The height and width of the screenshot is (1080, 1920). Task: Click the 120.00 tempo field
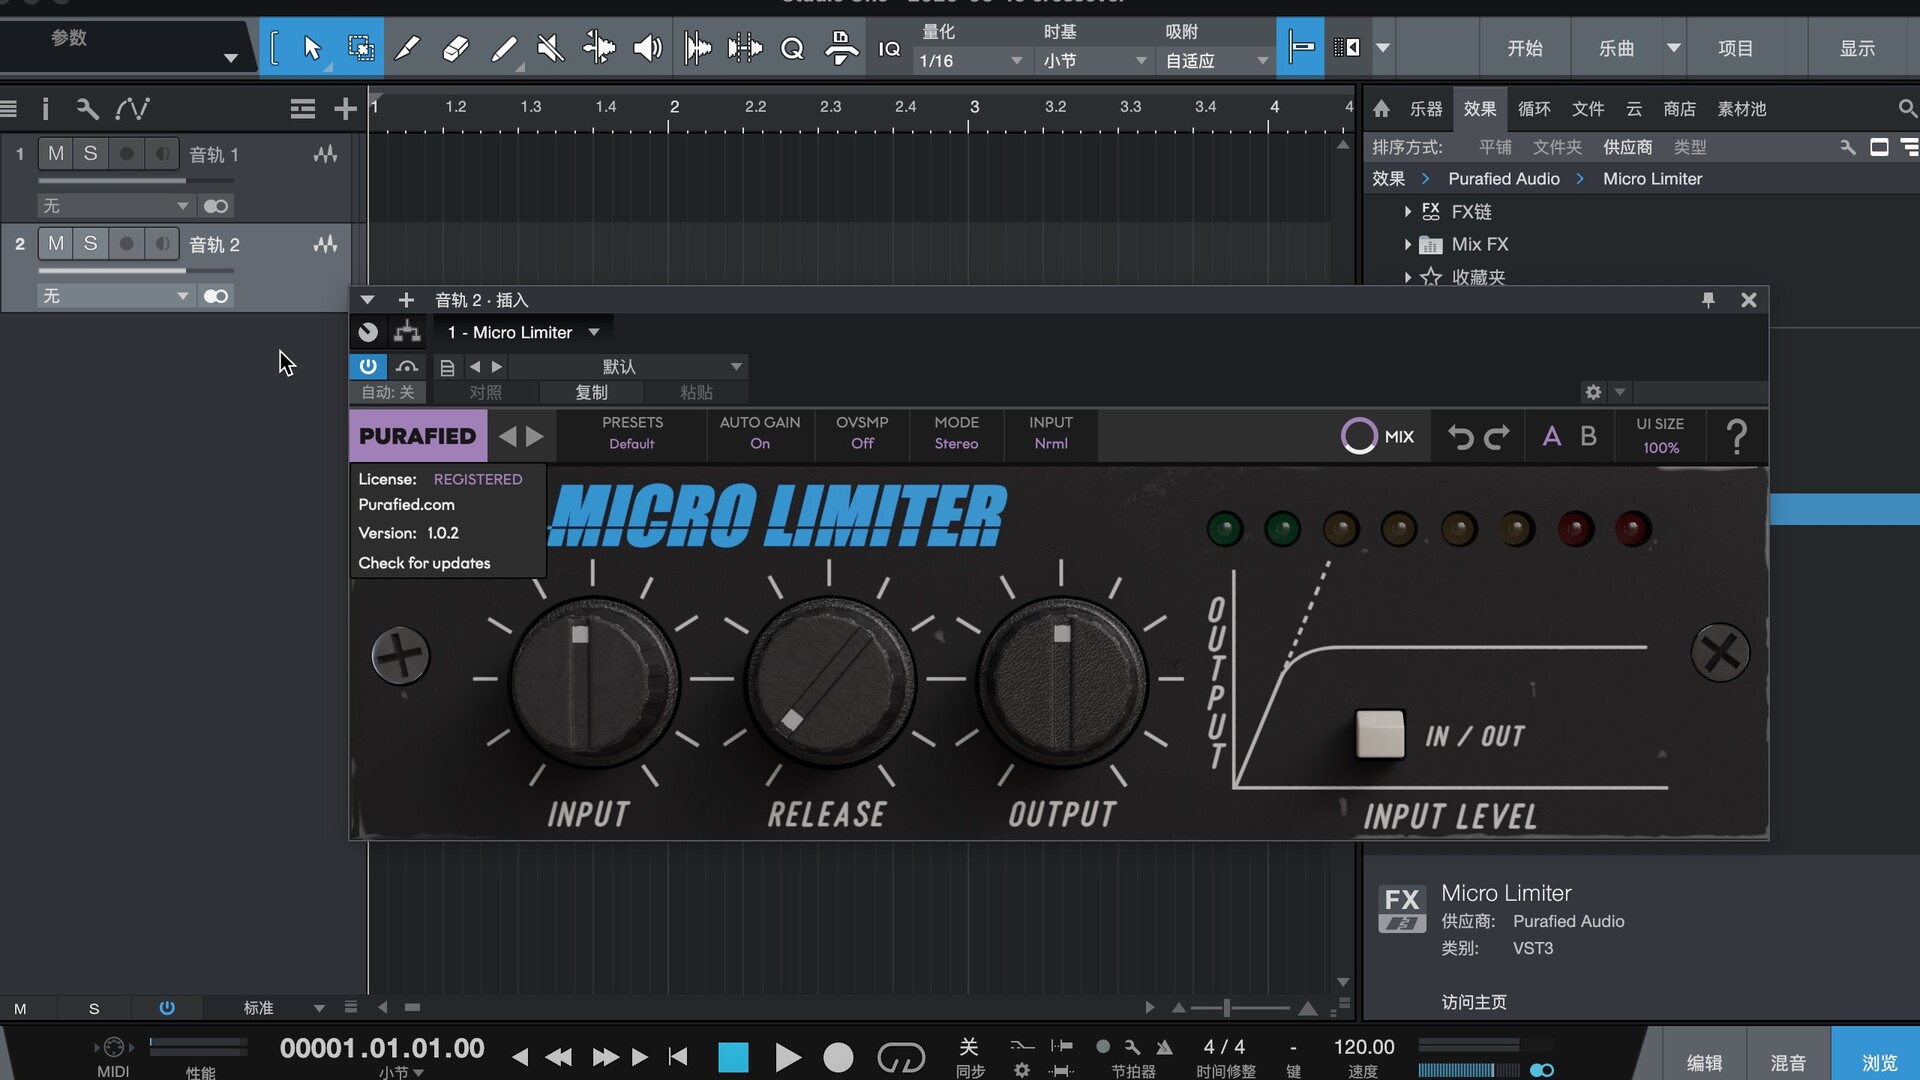tap(1363, 1047)
